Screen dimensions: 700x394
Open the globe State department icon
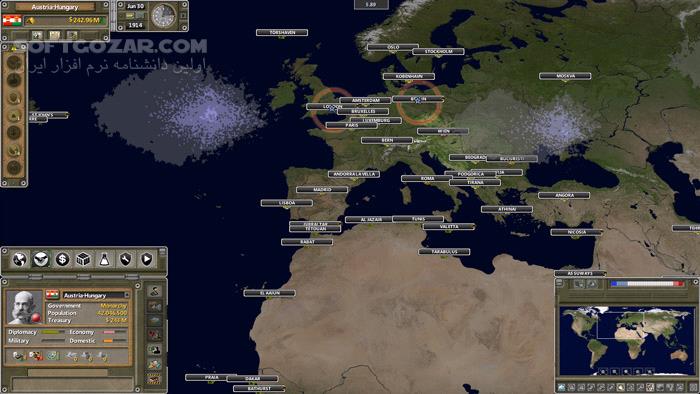click(x=19, y=259)
